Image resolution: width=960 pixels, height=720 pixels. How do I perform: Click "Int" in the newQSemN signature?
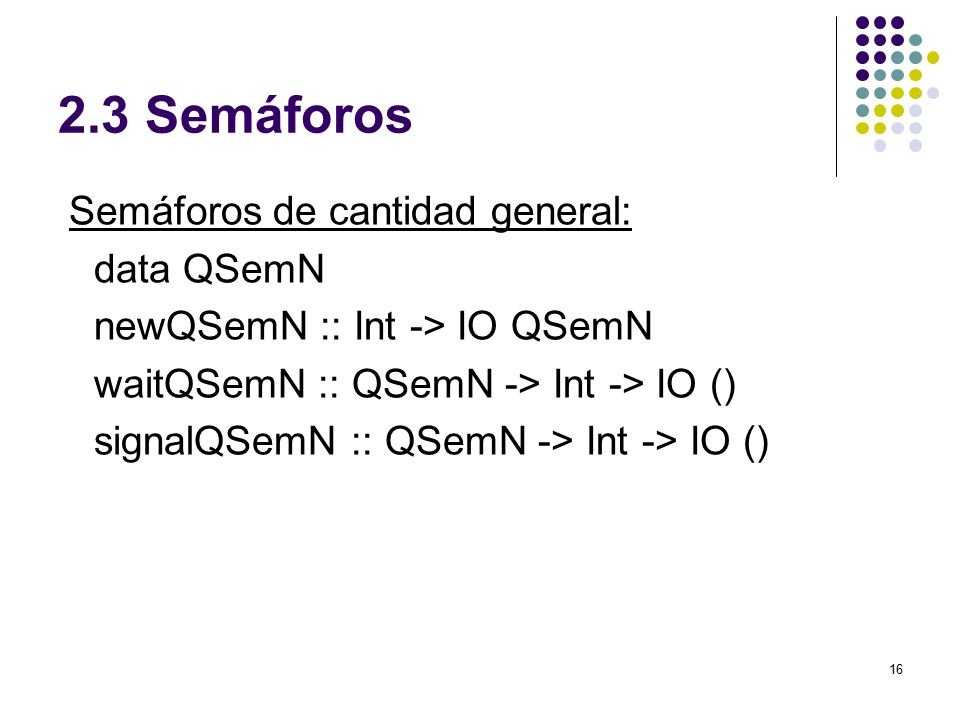pyautogui.click(x=375, y=326)
